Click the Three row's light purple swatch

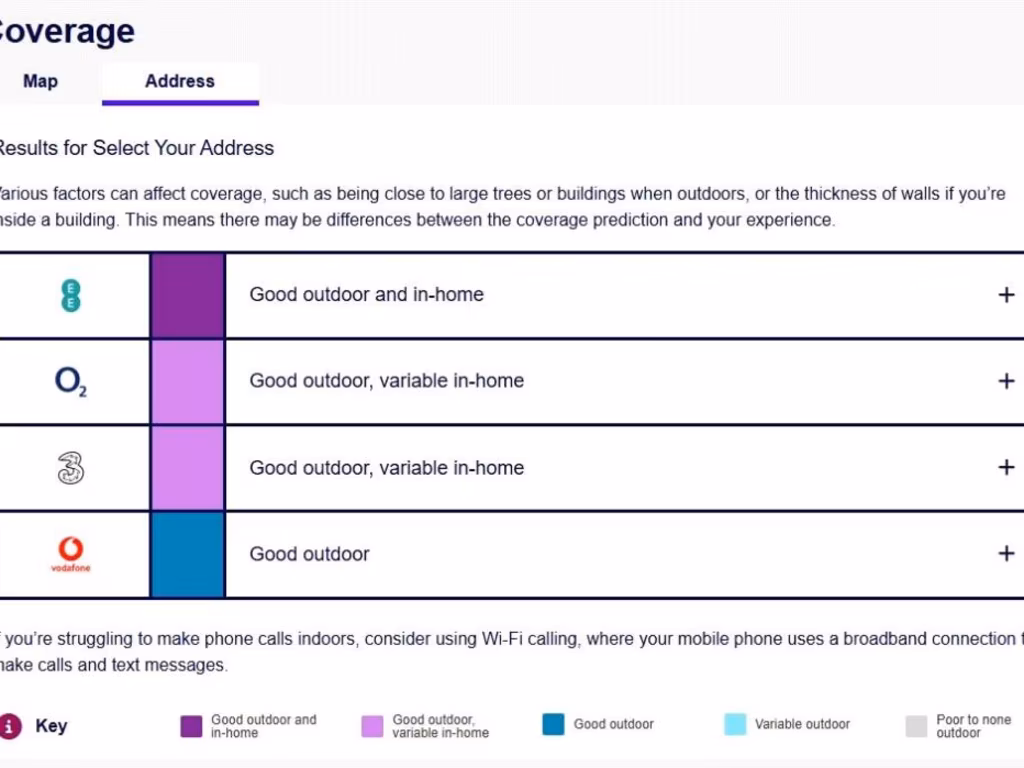(187, 467)
